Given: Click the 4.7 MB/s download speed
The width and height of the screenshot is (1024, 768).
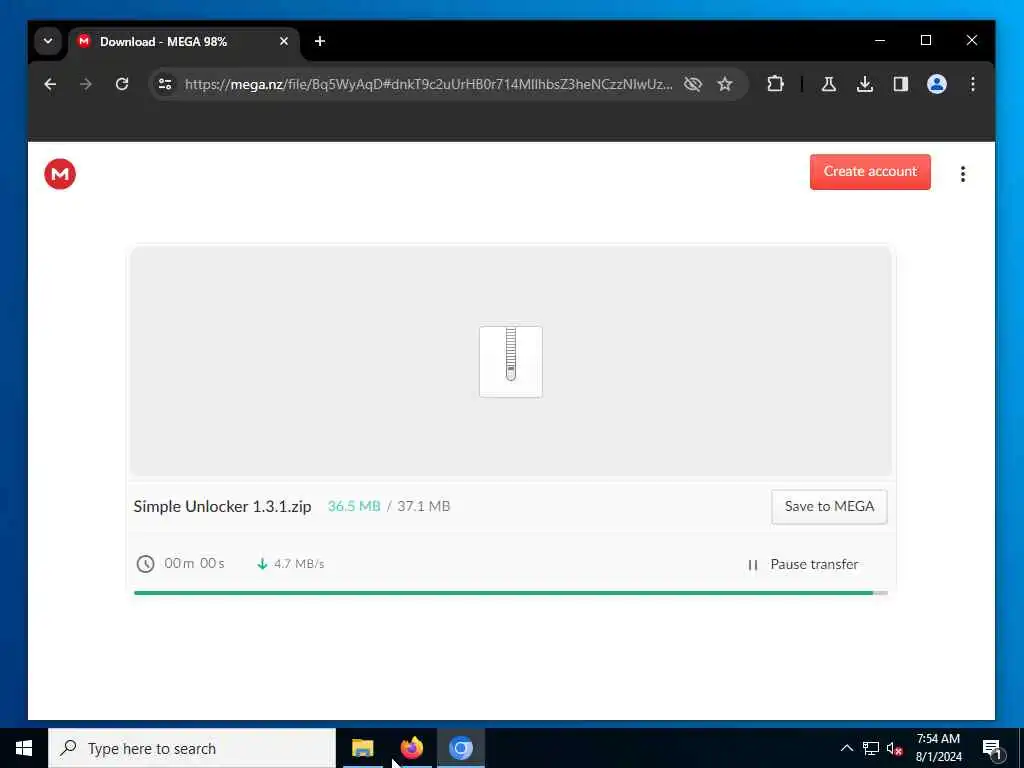Looking at the screenshot, I should [x=299, y=564].
